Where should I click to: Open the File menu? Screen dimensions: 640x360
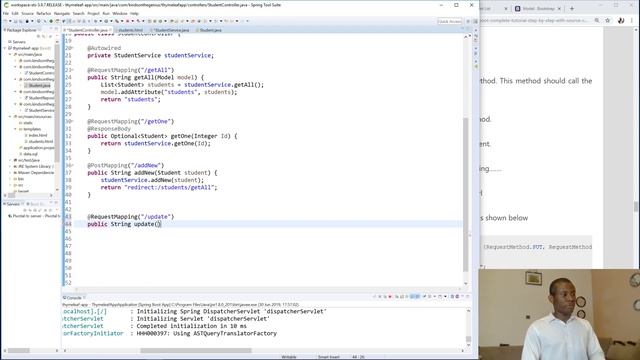pos(5,13)
